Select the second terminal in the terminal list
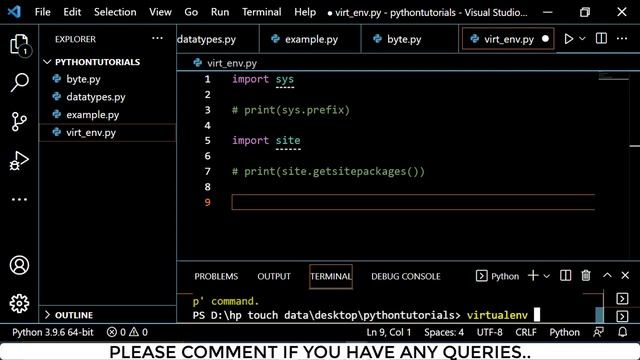 (x=622, y=316)
